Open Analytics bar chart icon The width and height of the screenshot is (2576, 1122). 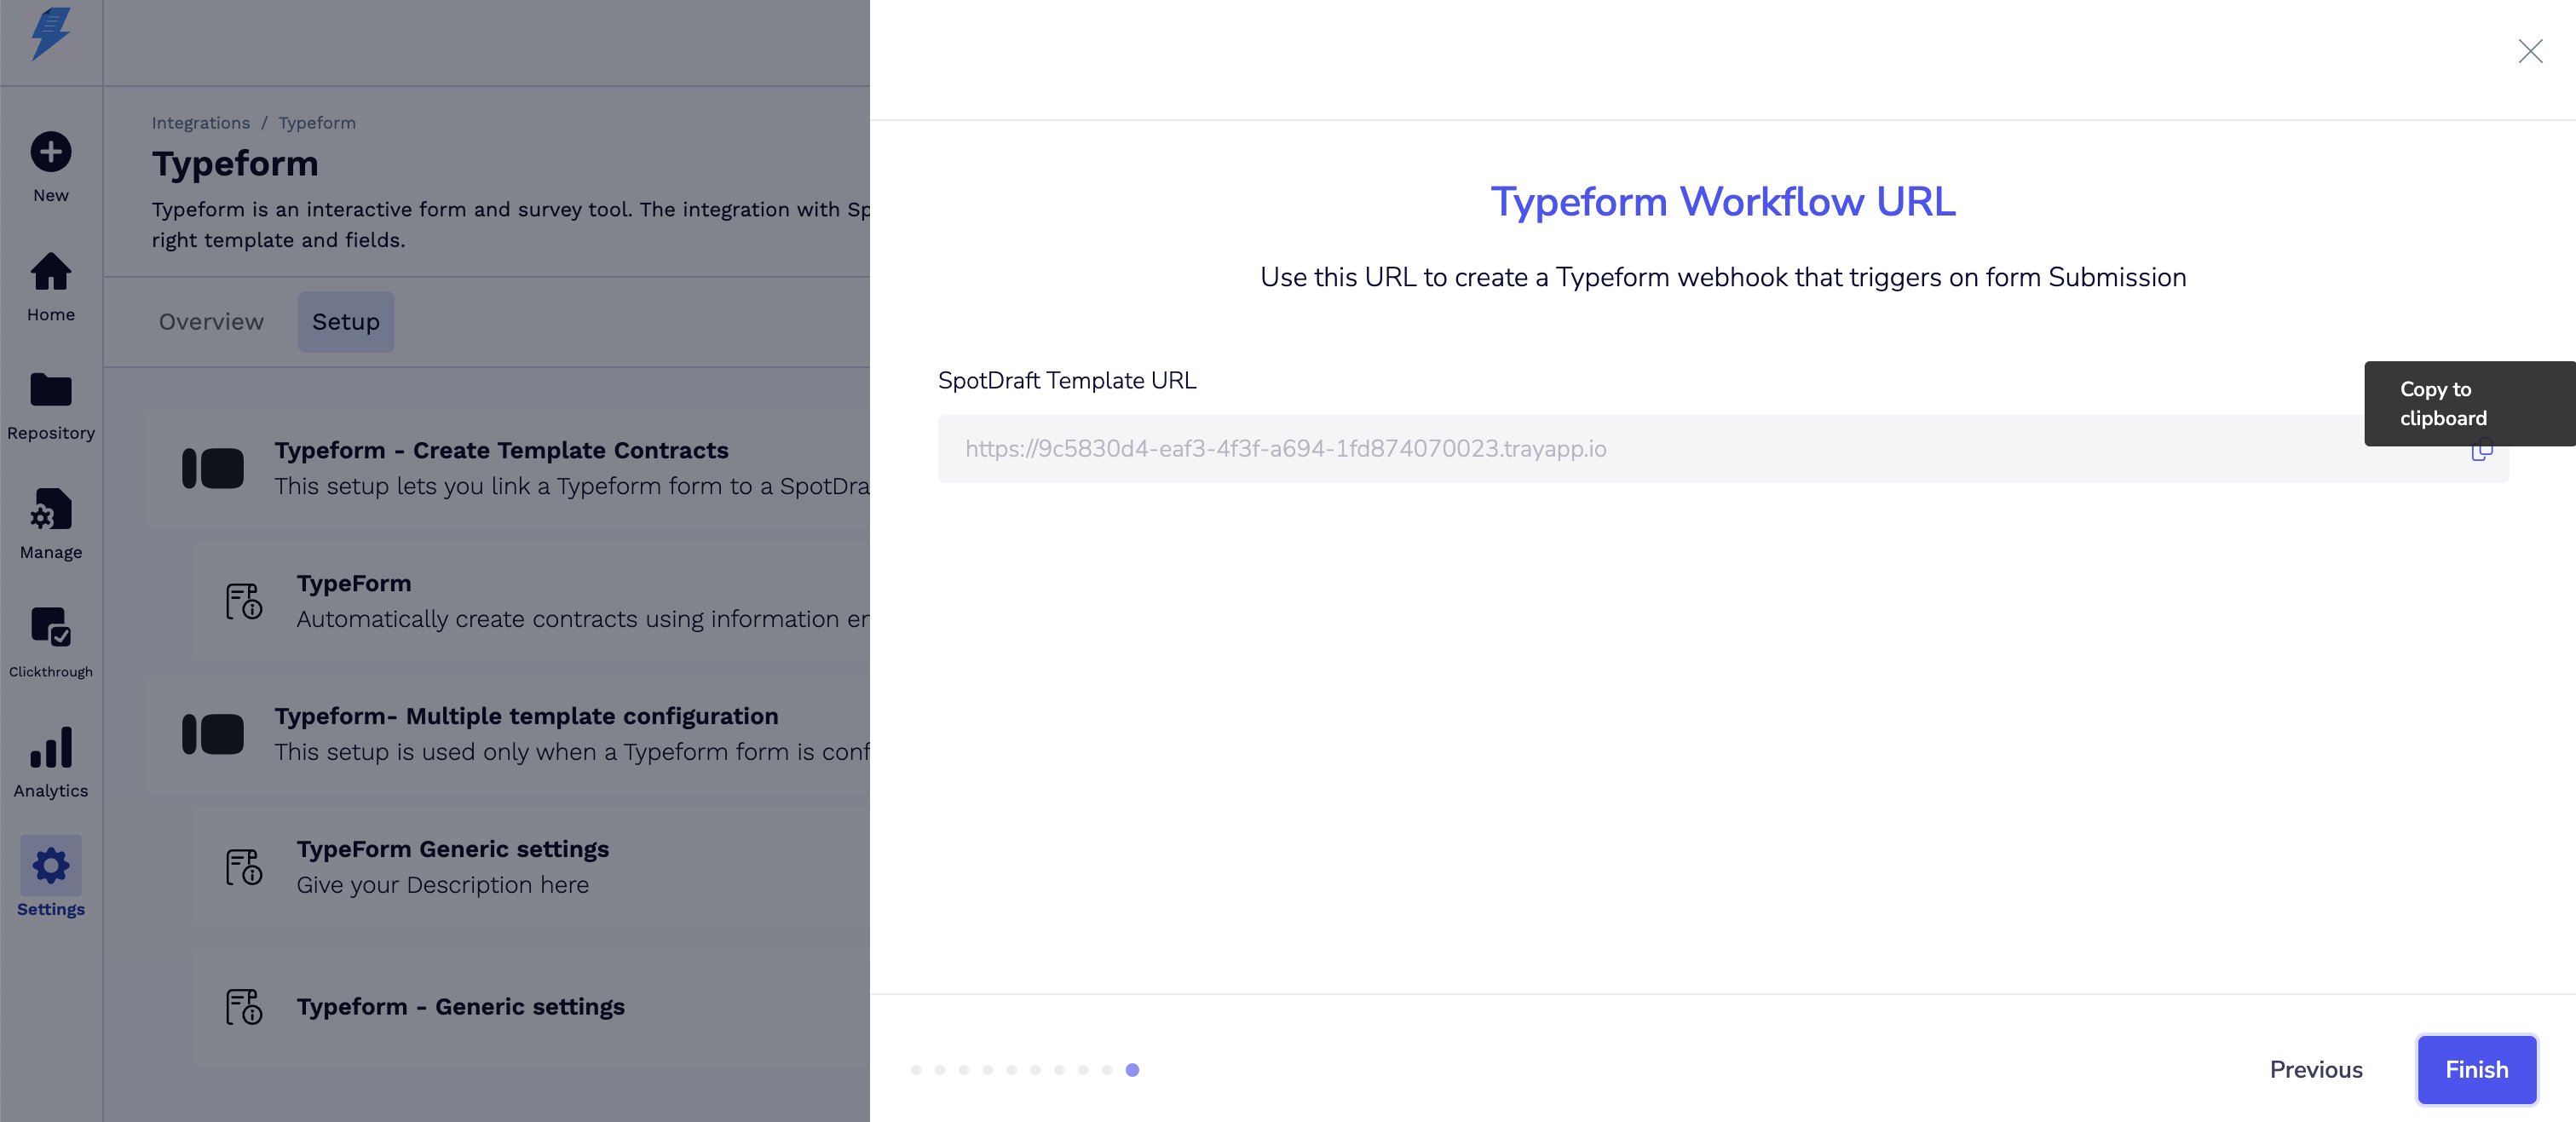click(x=51, y=747)
